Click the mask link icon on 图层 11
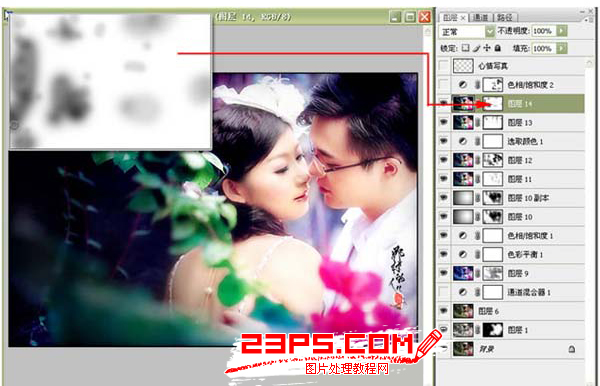The width and height of the screenshot is (600, 386). (478, 179)
